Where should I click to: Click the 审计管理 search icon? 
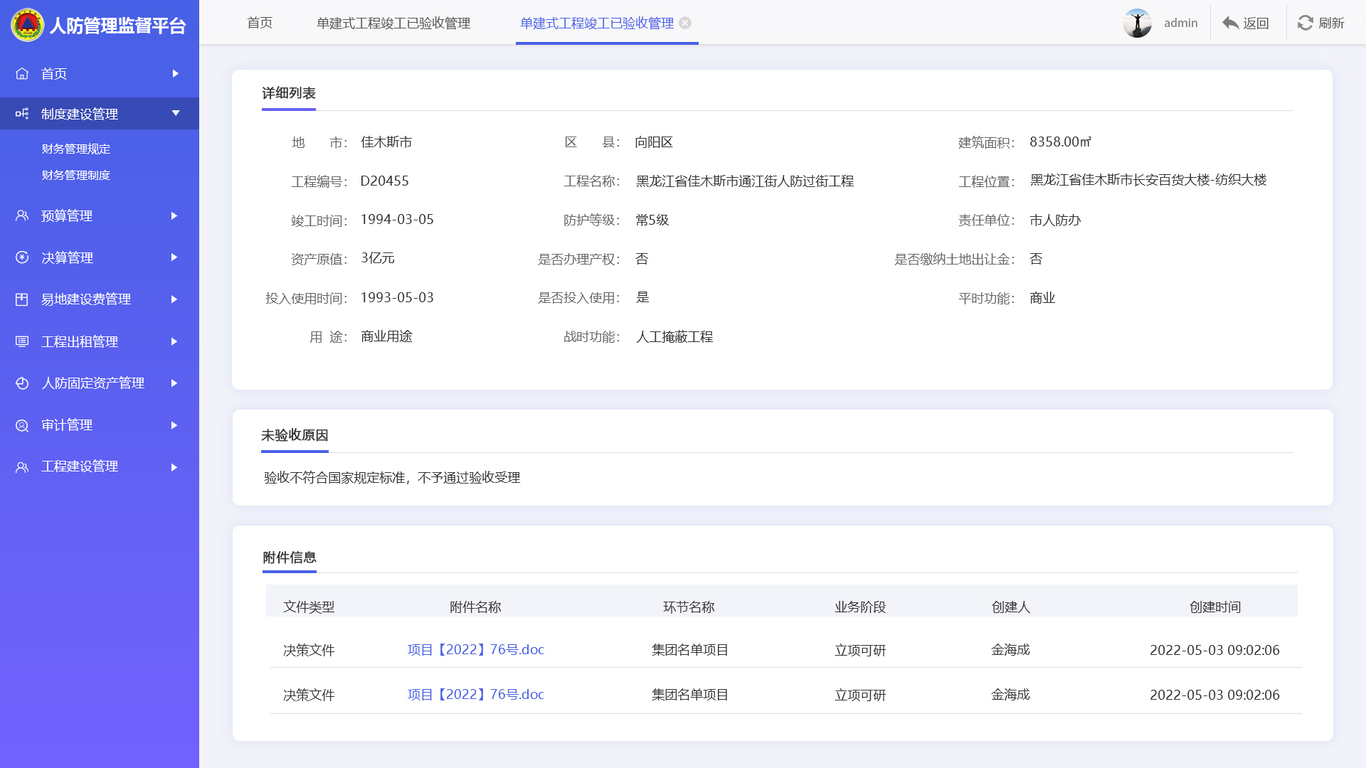(22, 425)
